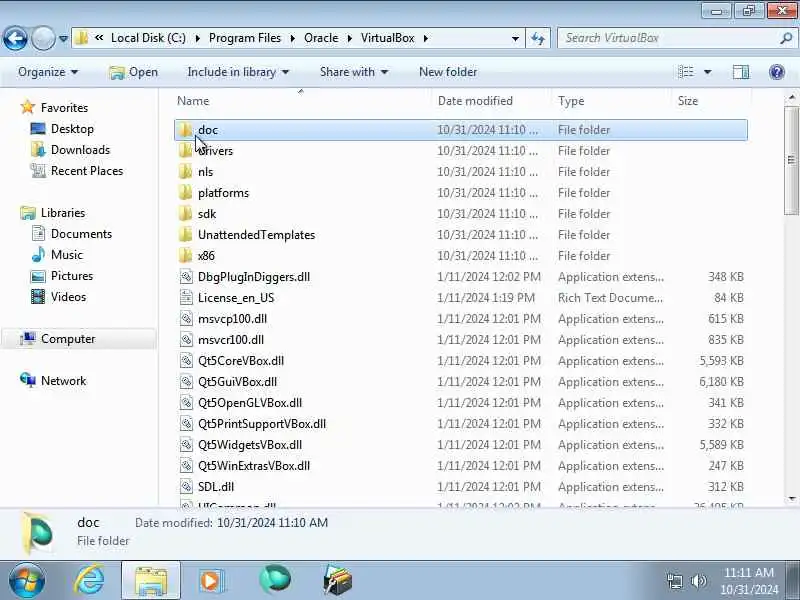800x600 pixels.
Task: Refresh the folder view
Action: [x=538, y=38]
